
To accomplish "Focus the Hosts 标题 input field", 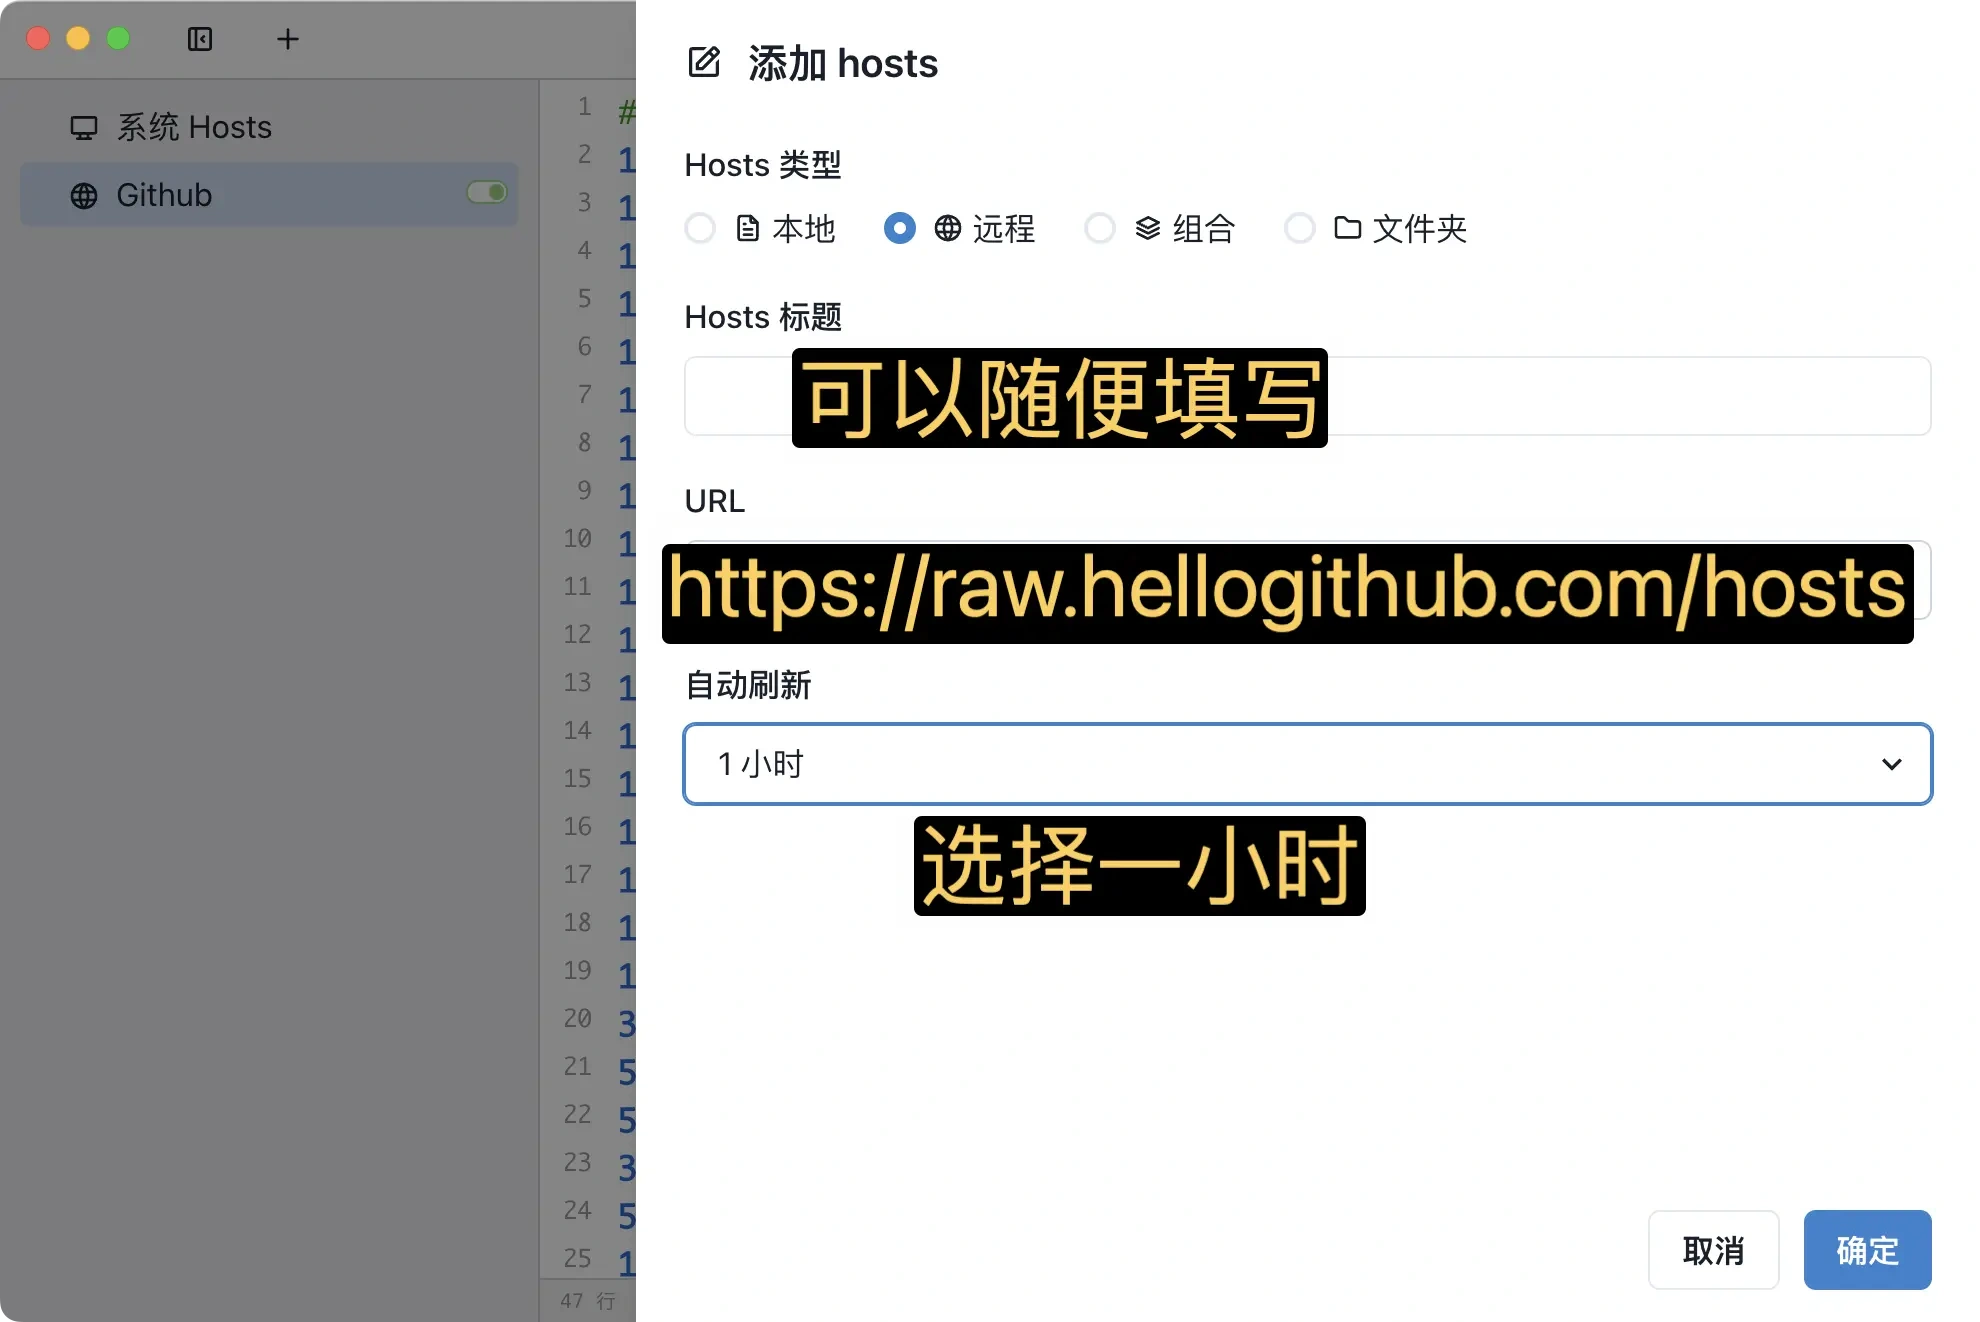I will [x=1307, y=396].
